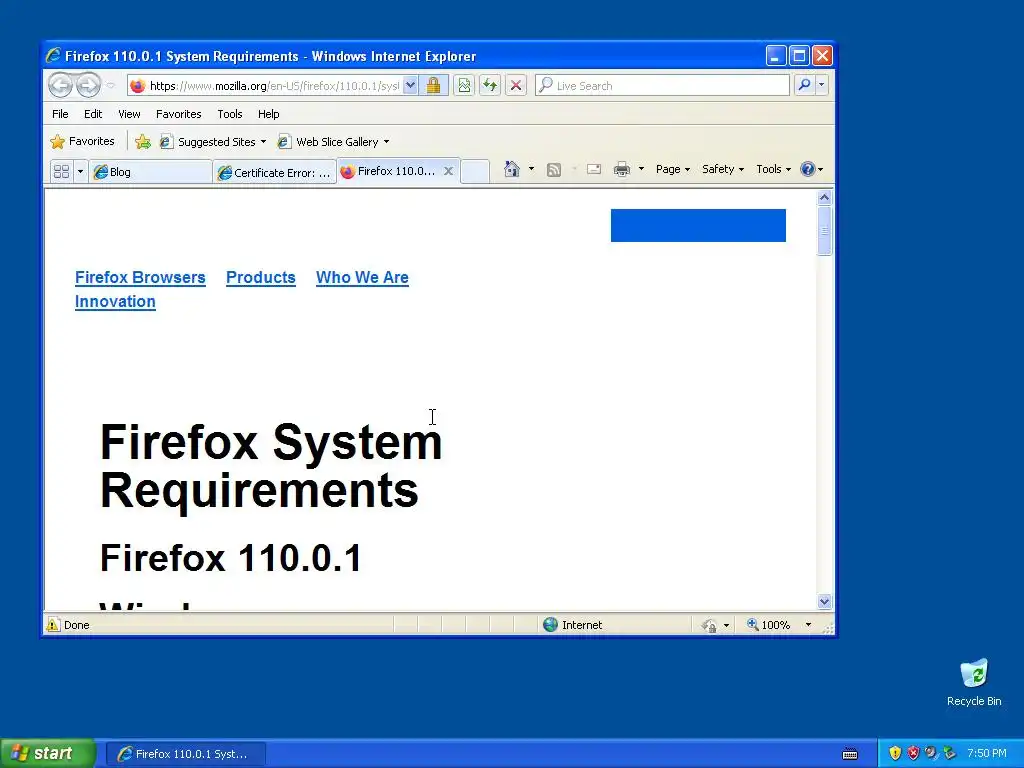1024x768 pixels.
Task: Click the security lock icon
Action: [433, 86]
